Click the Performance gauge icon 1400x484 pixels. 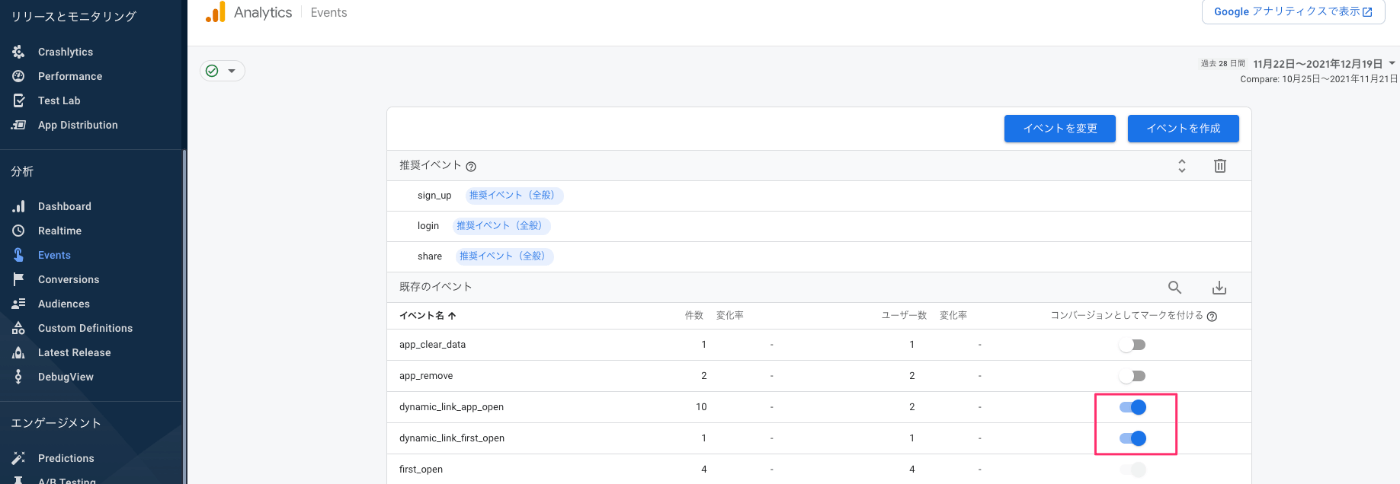tap(18, 76)
